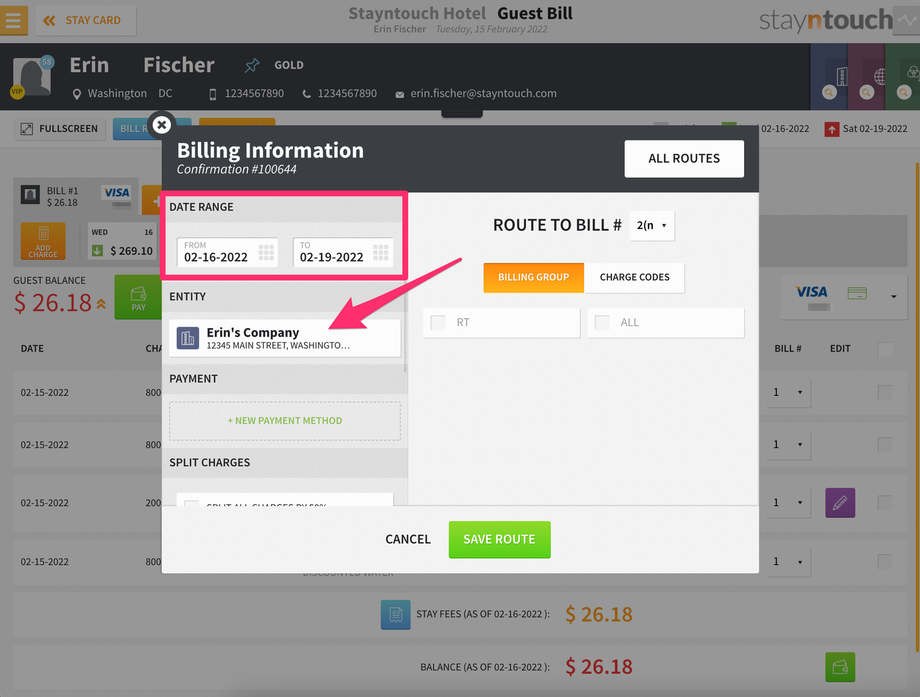Go back to Stay Card
The image size is (920, 697).
[x=86, y=21]
